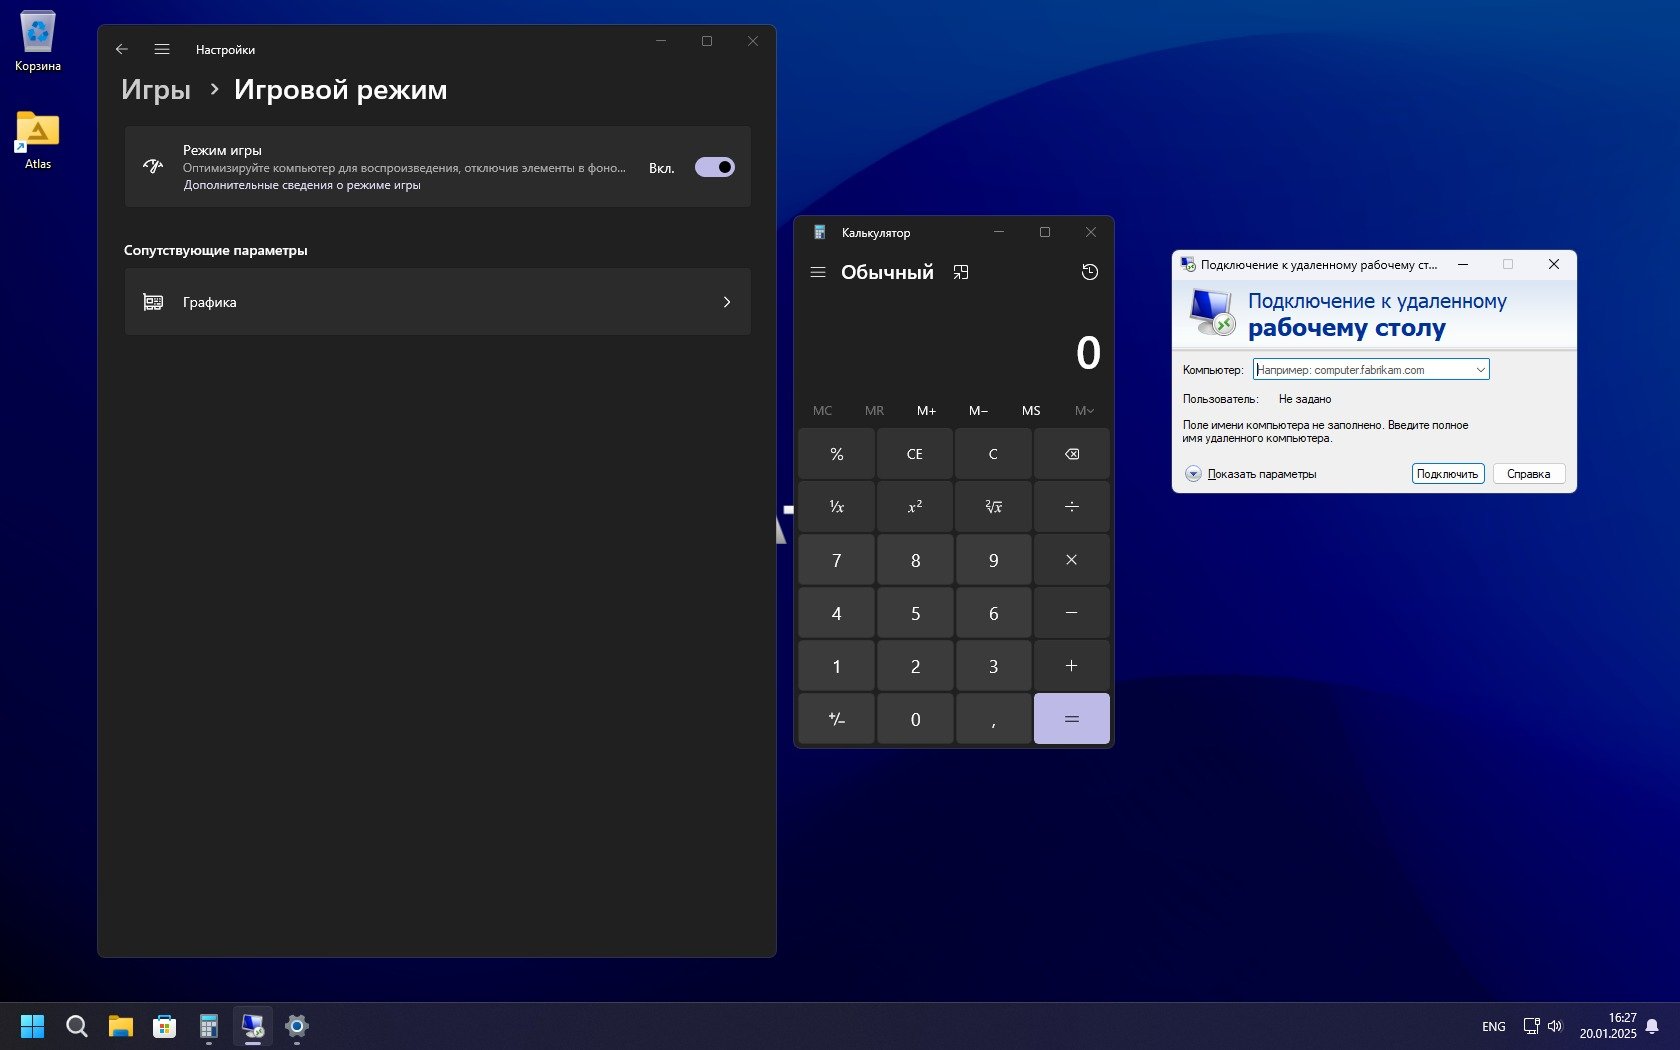1680x1050 pixels.
Task: Click the keep-on-top calculator icon
Action: (961, 272)
